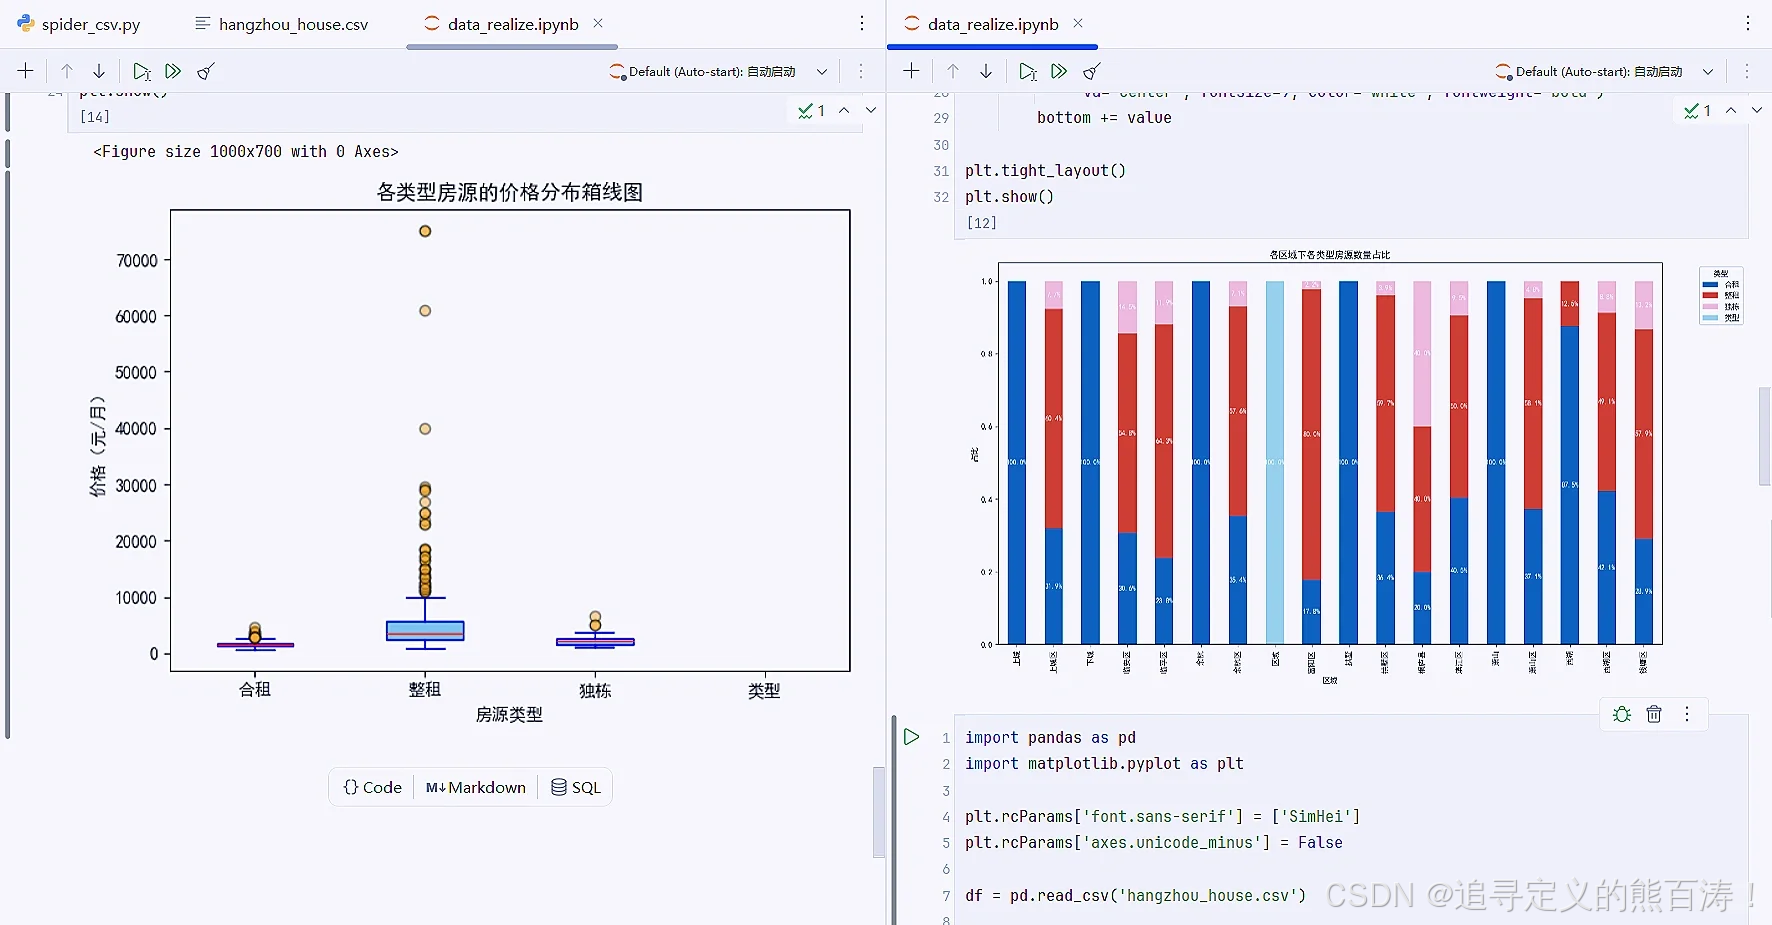Switch to hangzhou_house.csv tab
Screen dimensions: 1772x925
pos(282,24)
